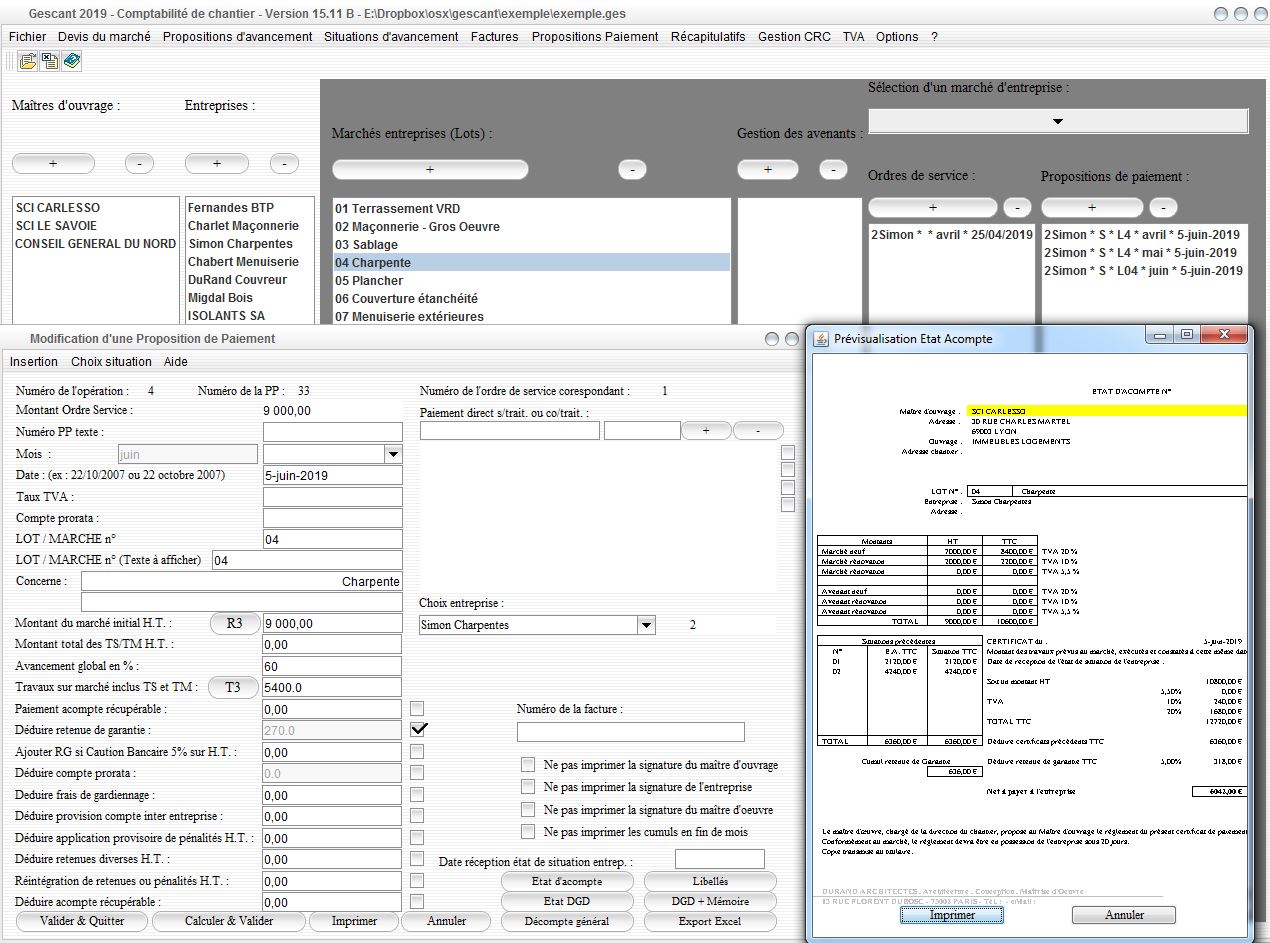
Task: Click the Etat d'acompte button
Action: click(568, 881)
